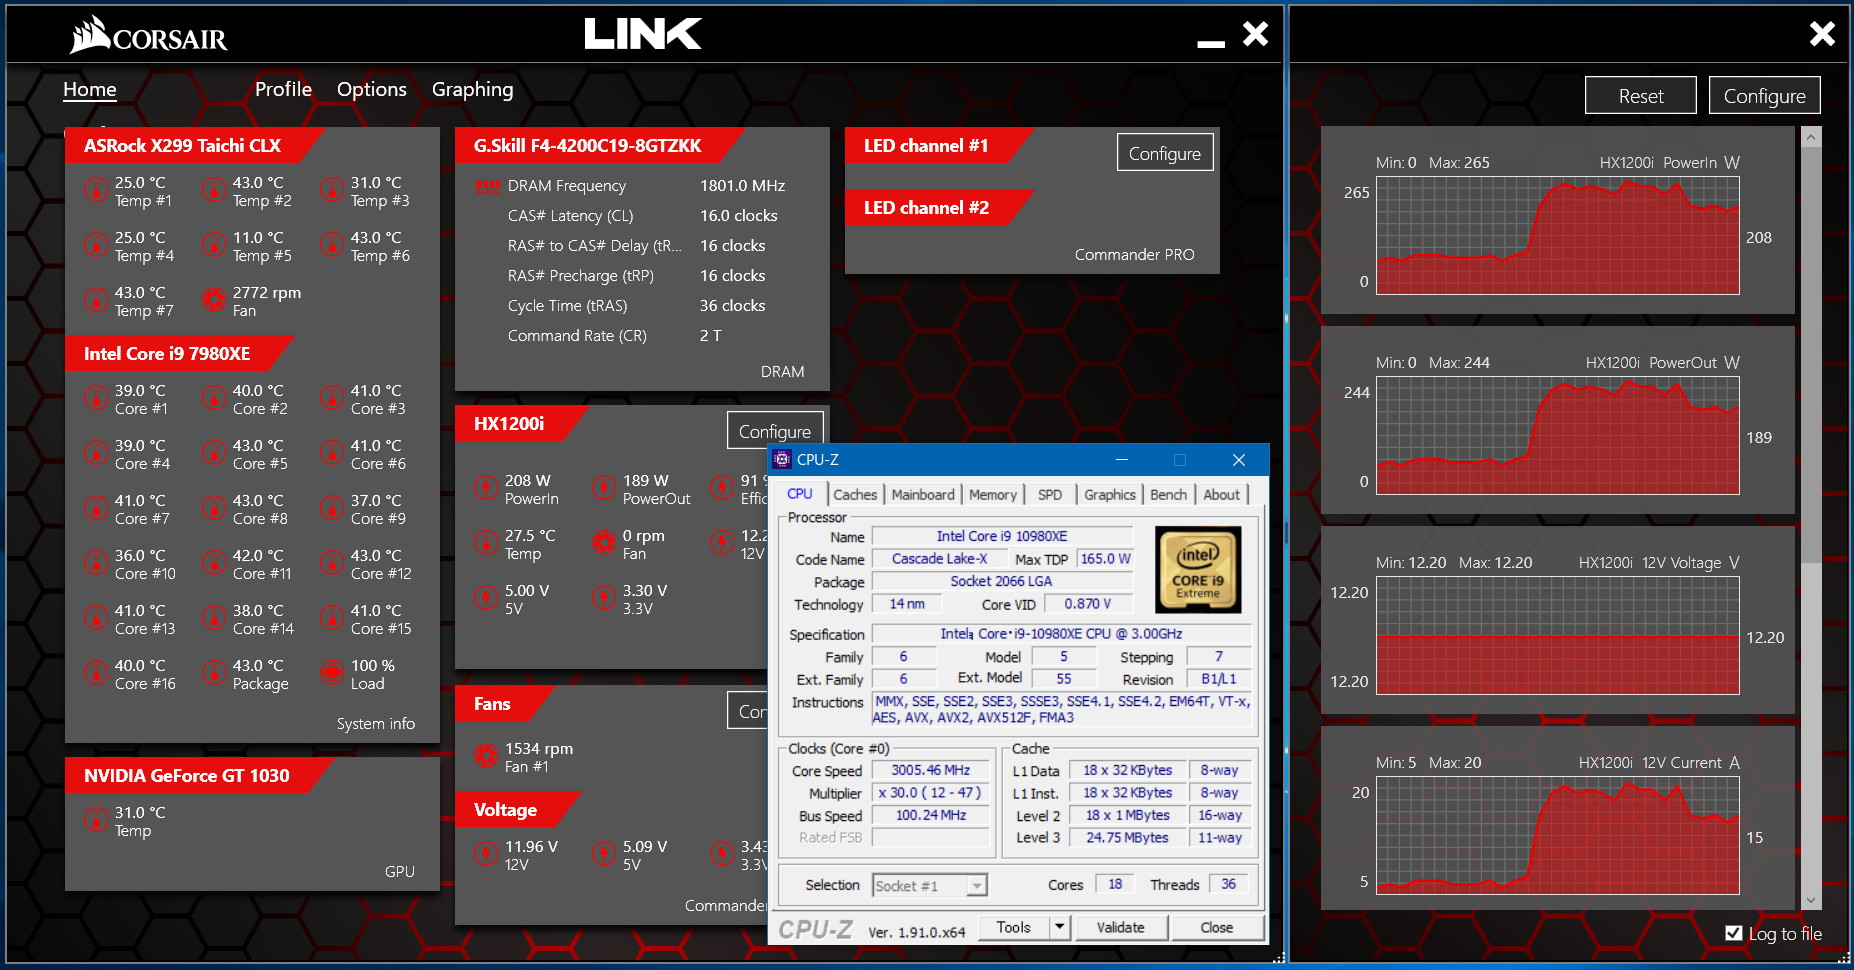Click the 100 % CPU Load icon

coord(332,673)
